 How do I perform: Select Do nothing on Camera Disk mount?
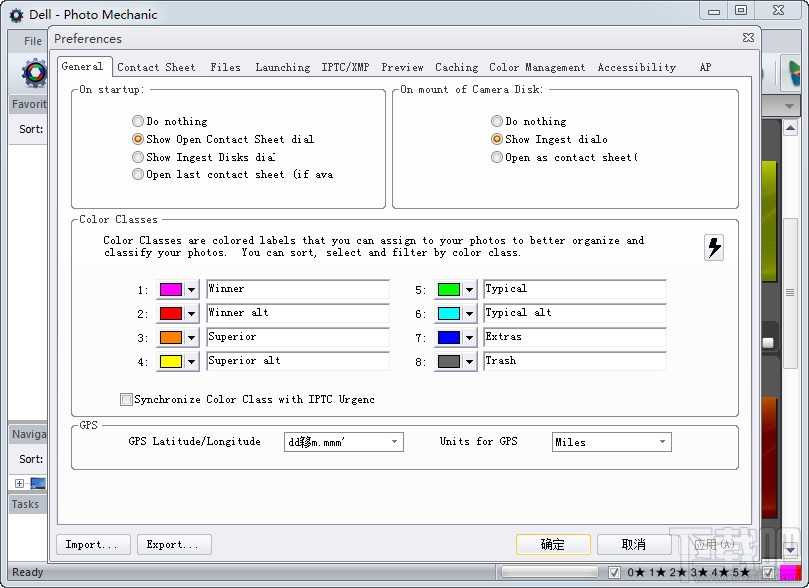496,121
